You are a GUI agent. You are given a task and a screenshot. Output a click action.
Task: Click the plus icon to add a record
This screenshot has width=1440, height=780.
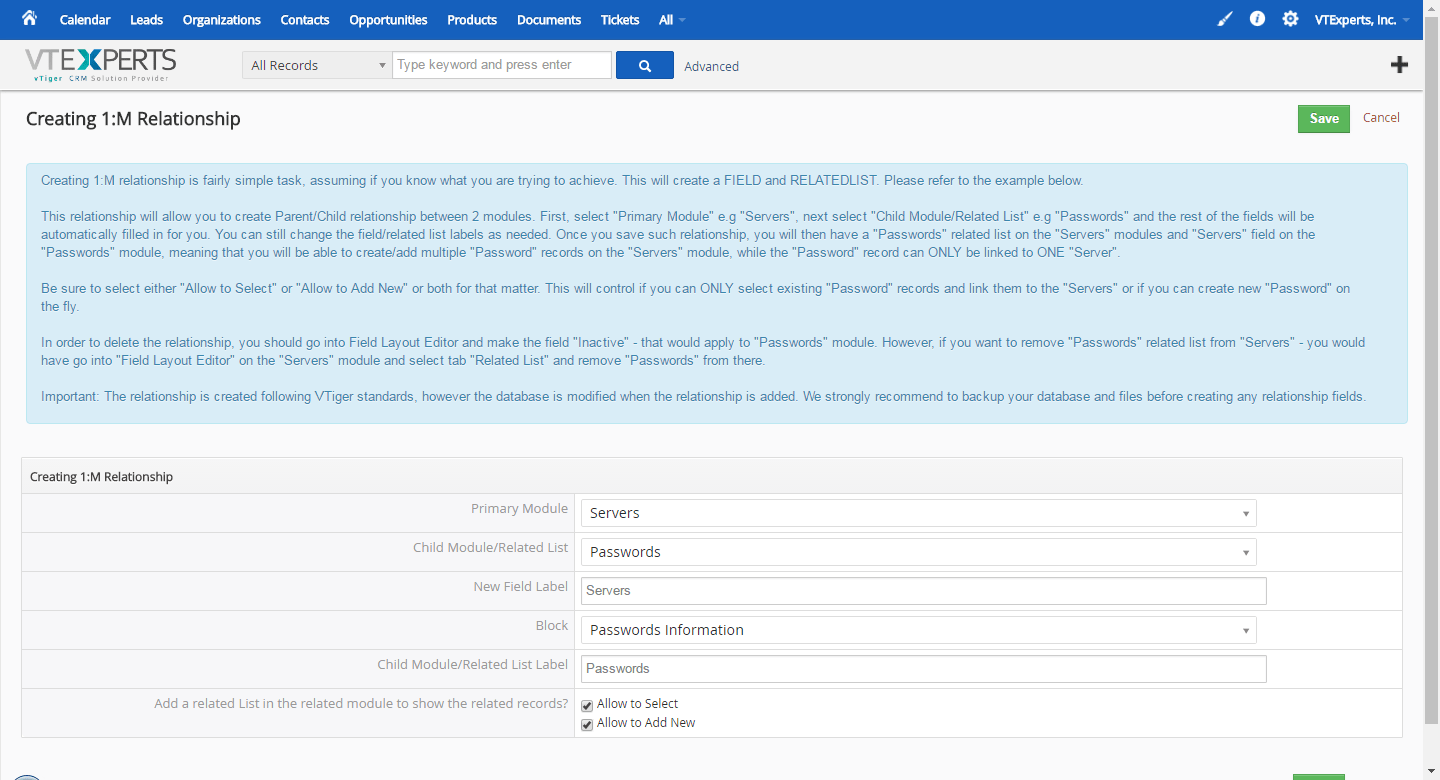tap(1399, 64)
